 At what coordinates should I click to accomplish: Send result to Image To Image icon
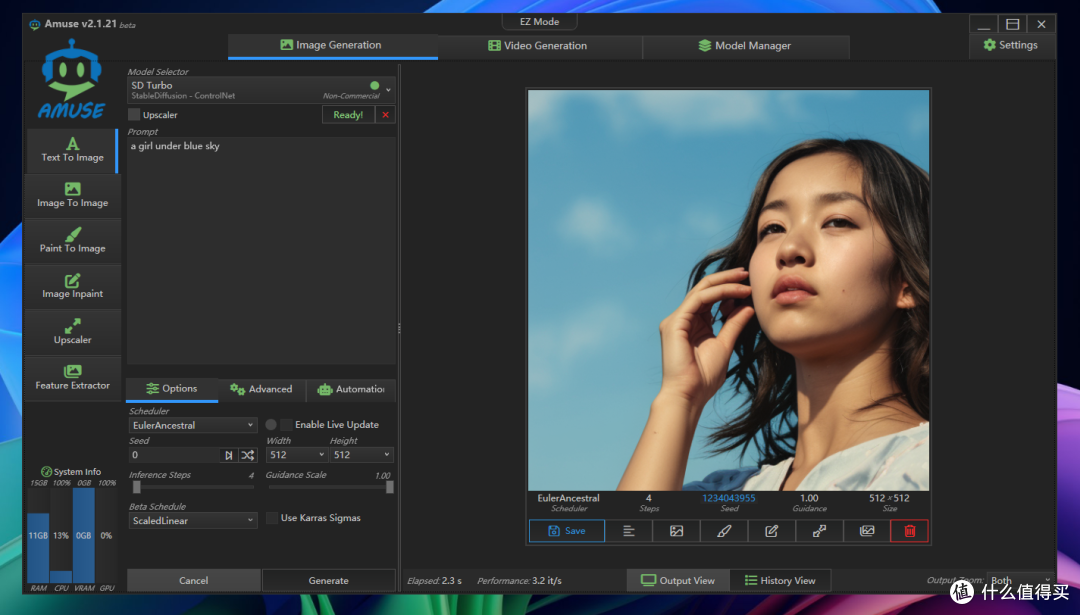676,531
